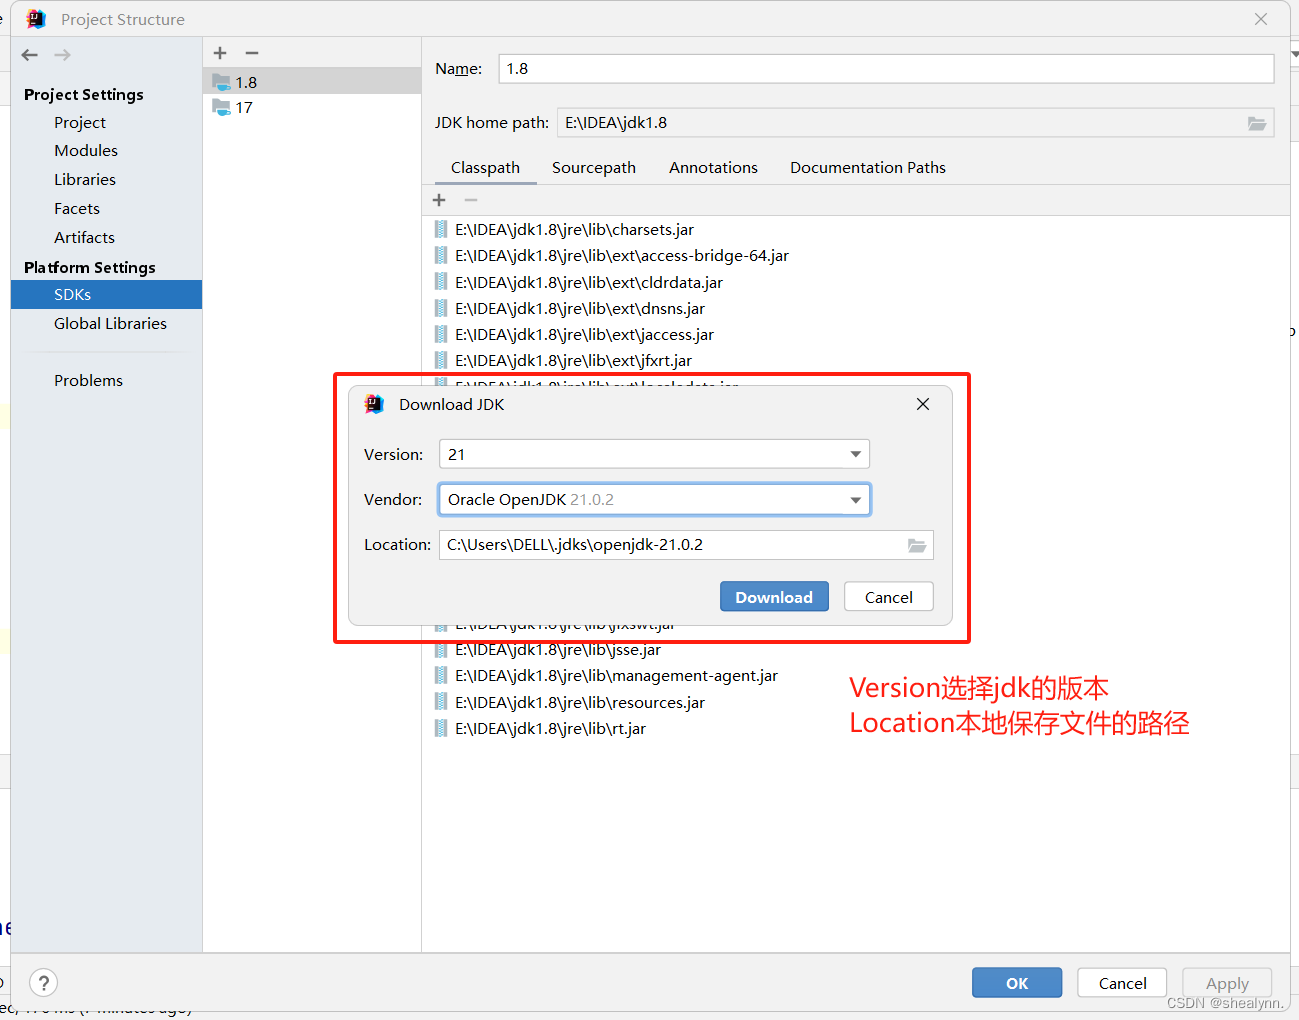Screen dimensions: 1299x1020
Task: Select access-bridge-64.jar classpath entry
Action: pos(622,256)
